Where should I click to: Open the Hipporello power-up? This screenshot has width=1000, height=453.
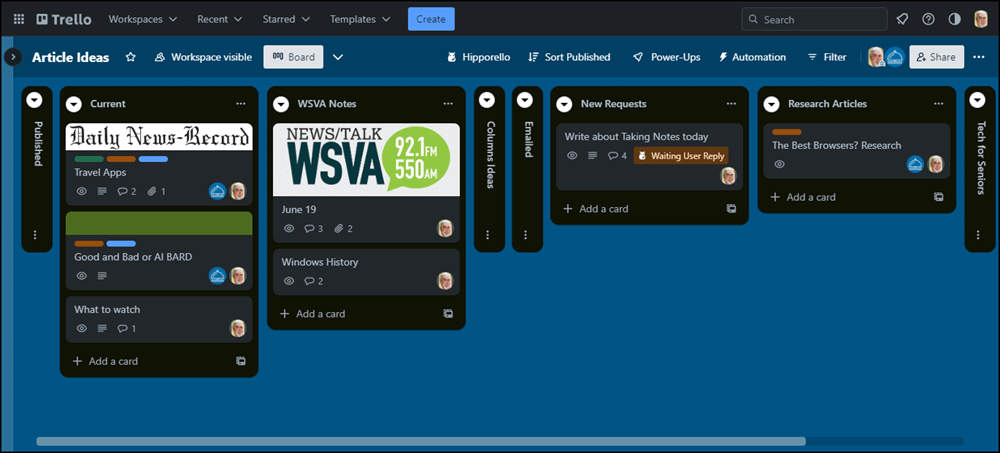click(x=478, y=57)
